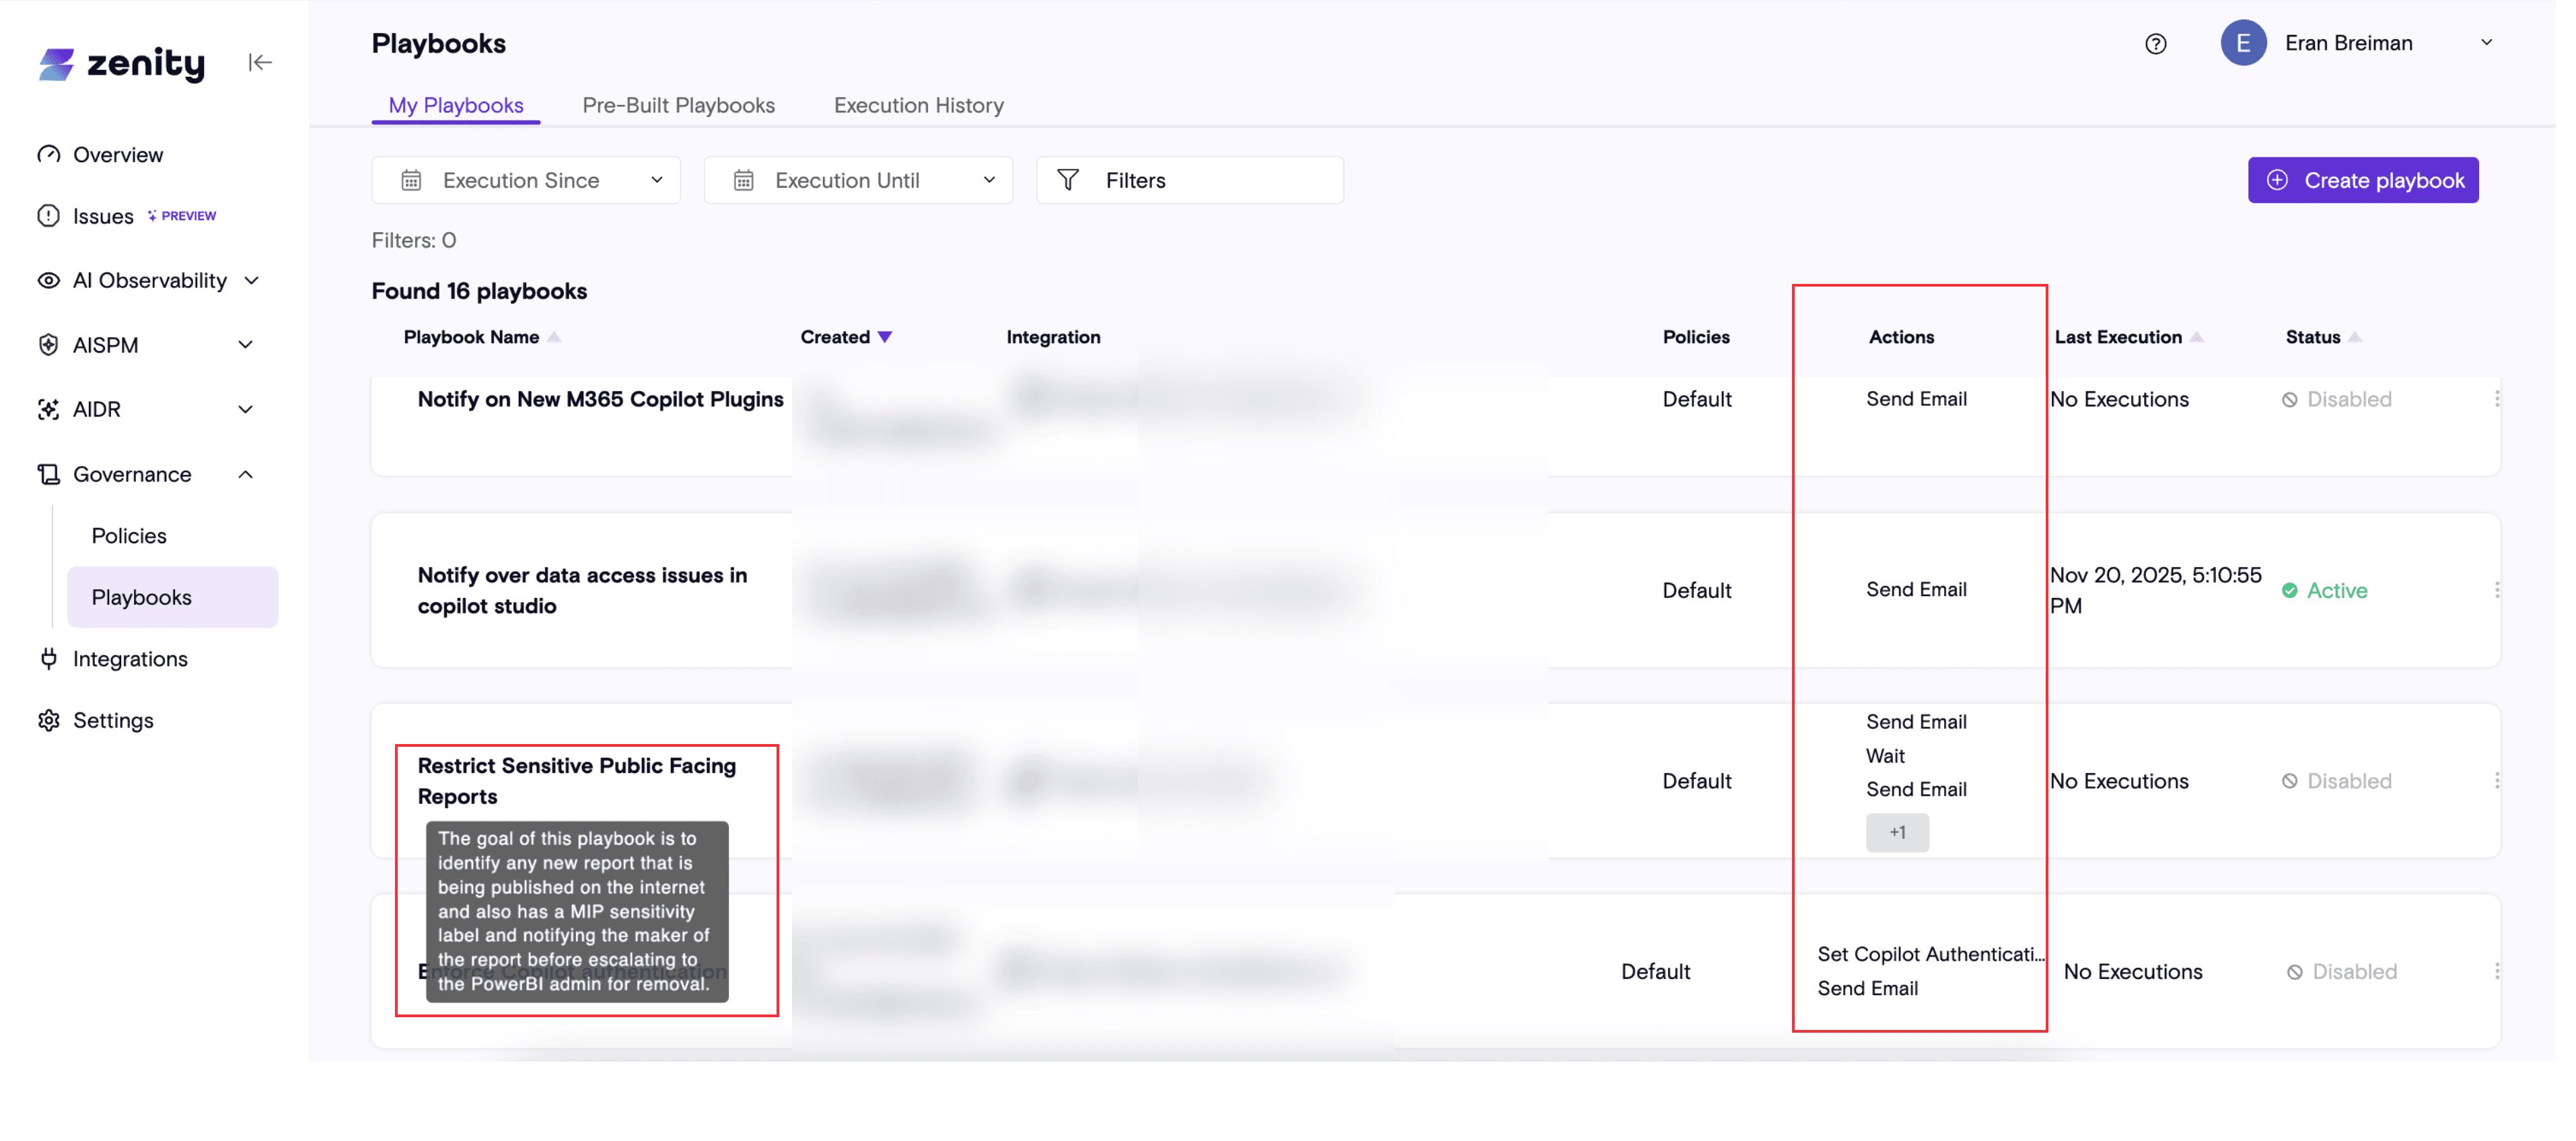Viewport: 2576px width, 1141px height.
Task: Click the Filters: 0 count text
Action: point(414,240)
